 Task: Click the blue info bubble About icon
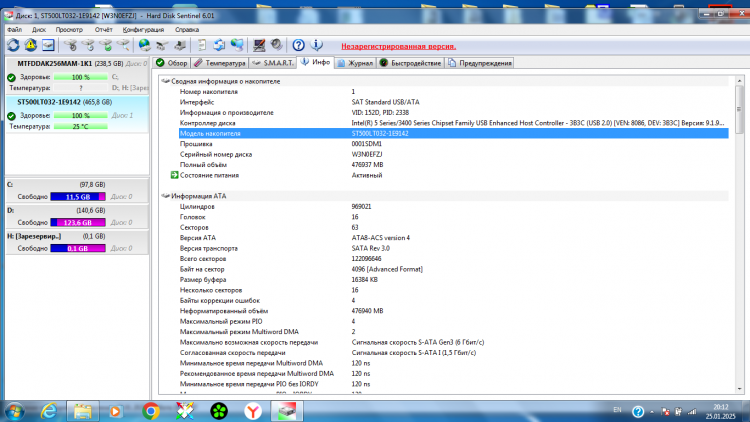coord(316,45)
